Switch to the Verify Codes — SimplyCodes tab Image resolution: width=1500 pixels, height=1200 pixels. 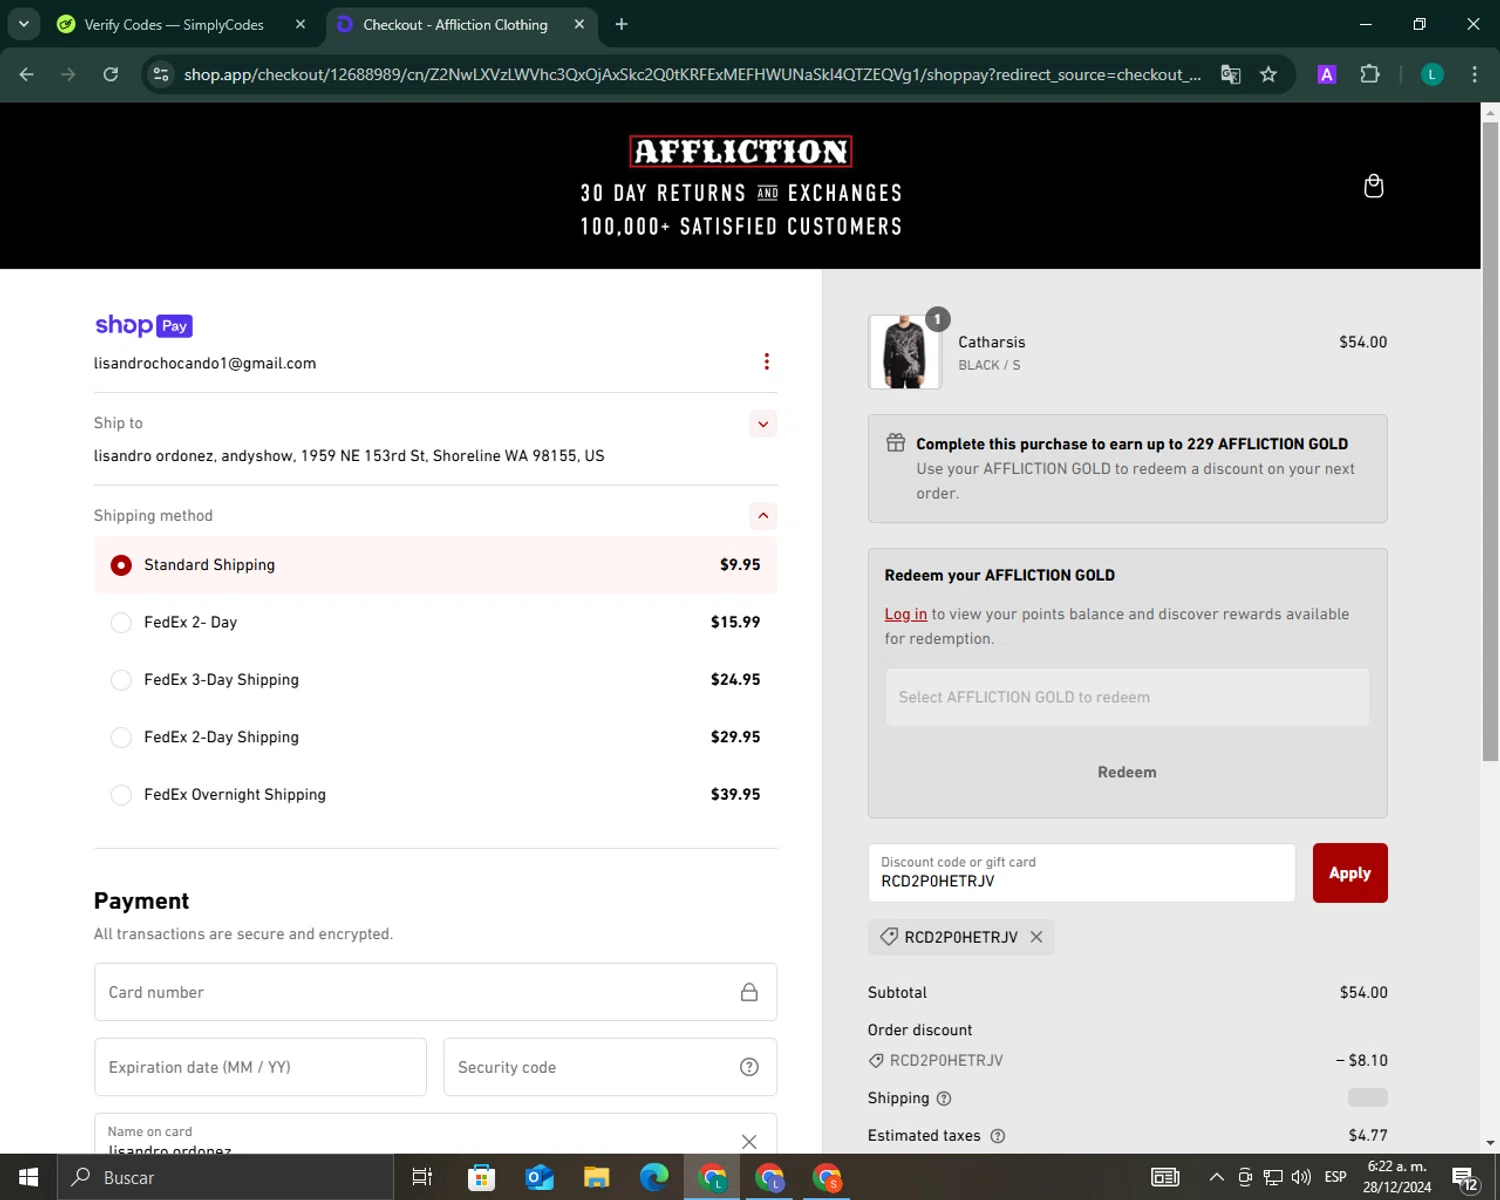(x=182, y=24)
